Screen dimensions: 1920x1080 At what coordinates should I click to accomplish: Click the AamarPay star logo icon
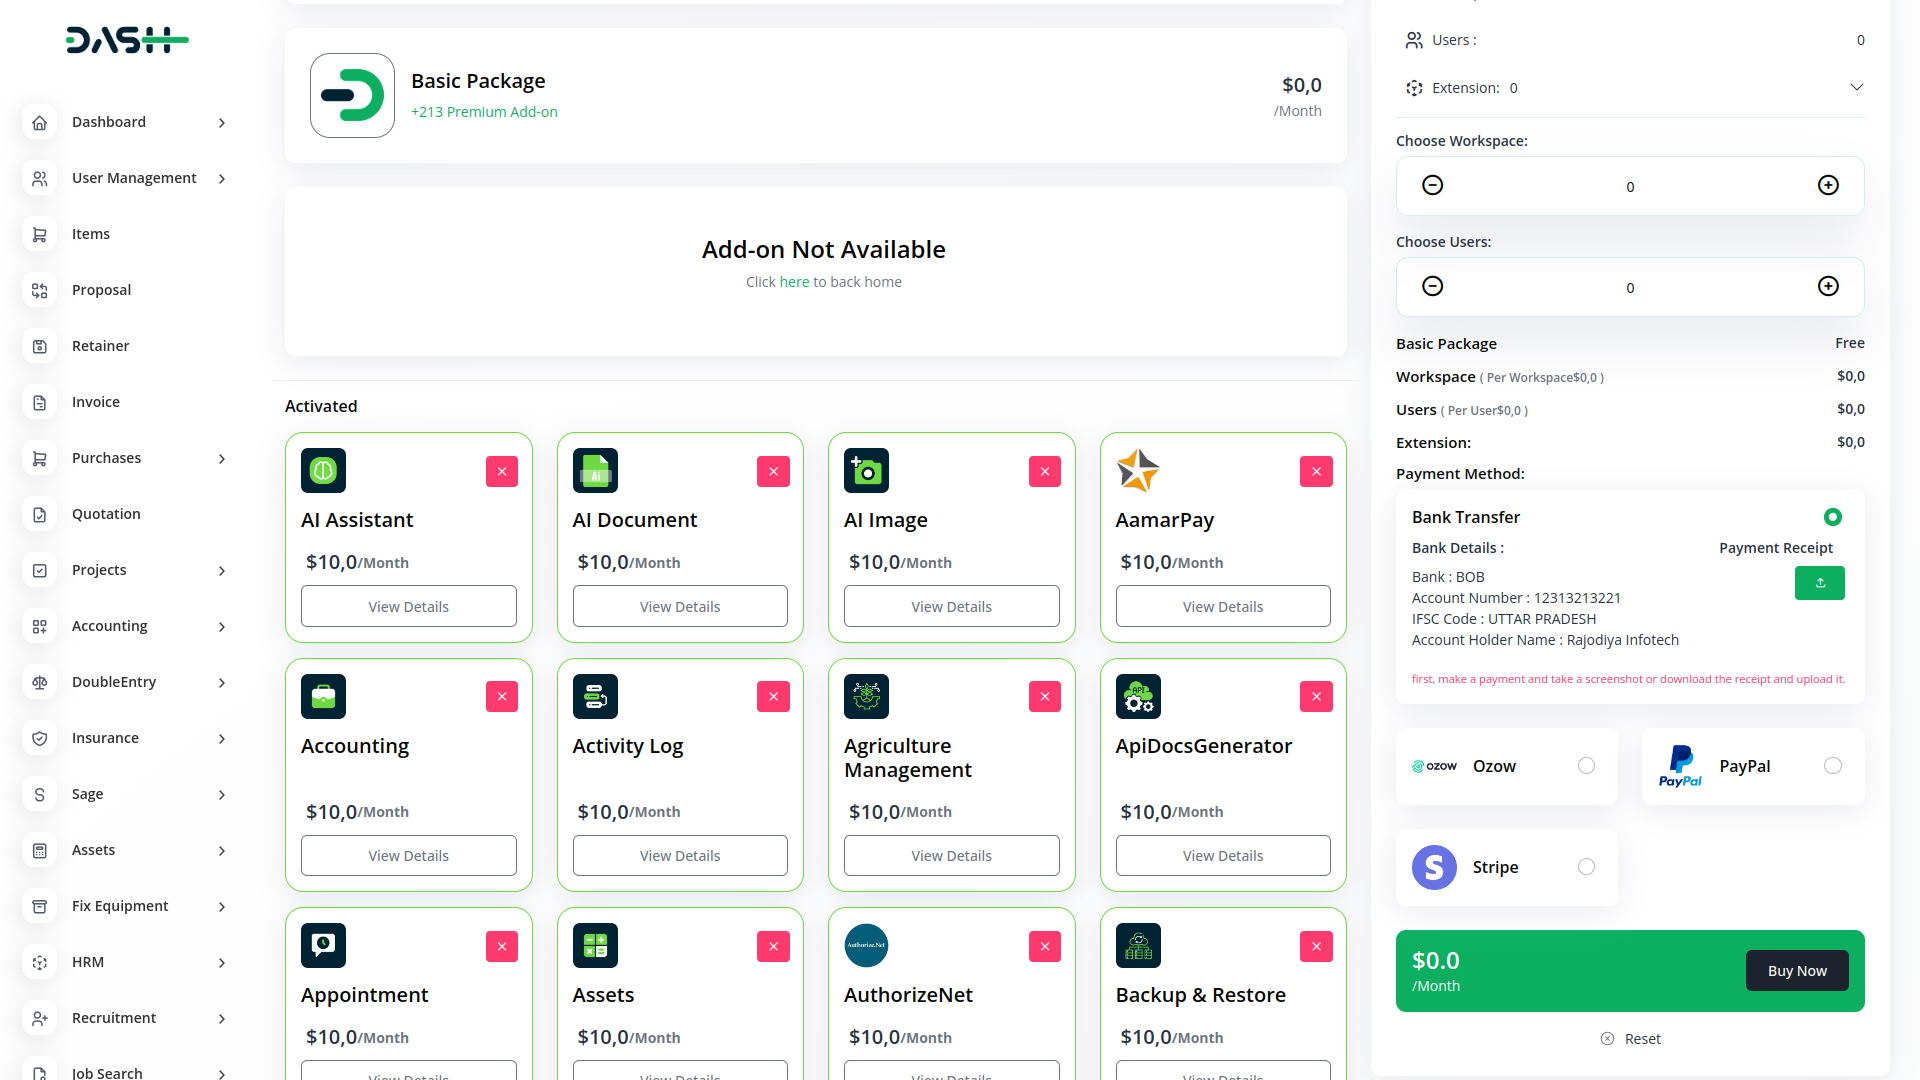[1138, 471]
